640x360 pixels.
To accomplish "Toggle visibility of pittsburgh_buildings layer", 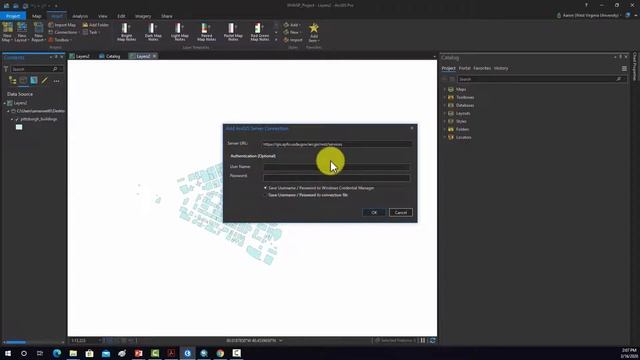I will (x=17, y=119).
